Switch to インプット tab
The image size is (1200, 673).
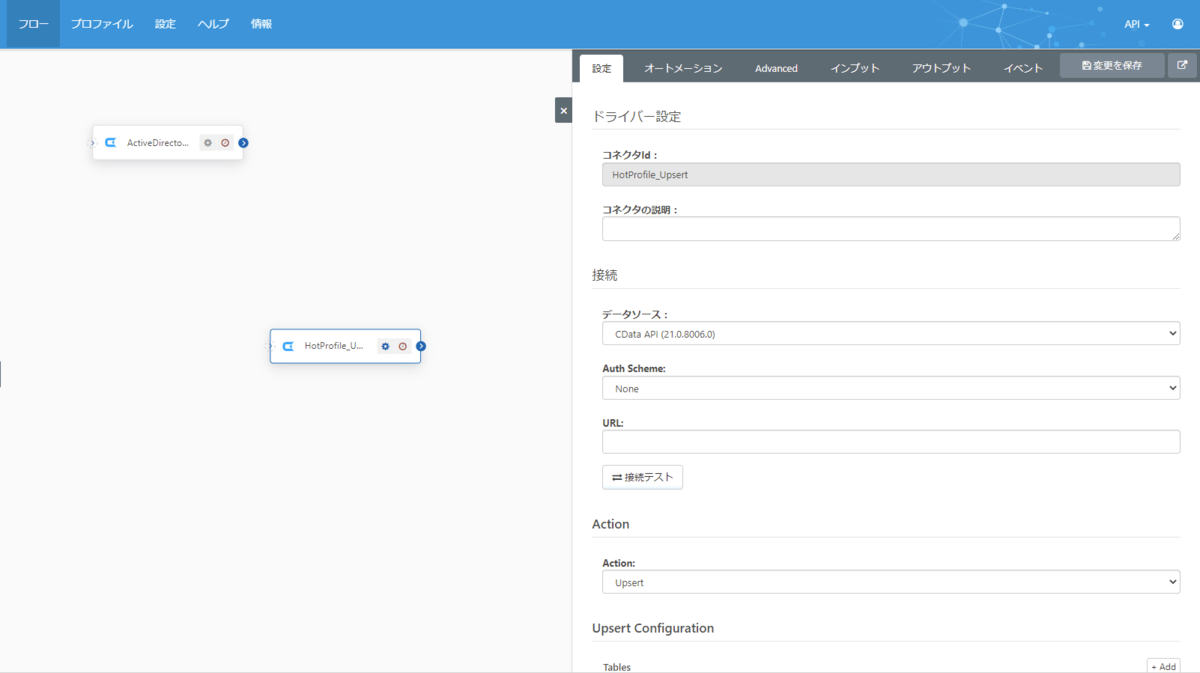pyautogui.click(x=855, y=68)
